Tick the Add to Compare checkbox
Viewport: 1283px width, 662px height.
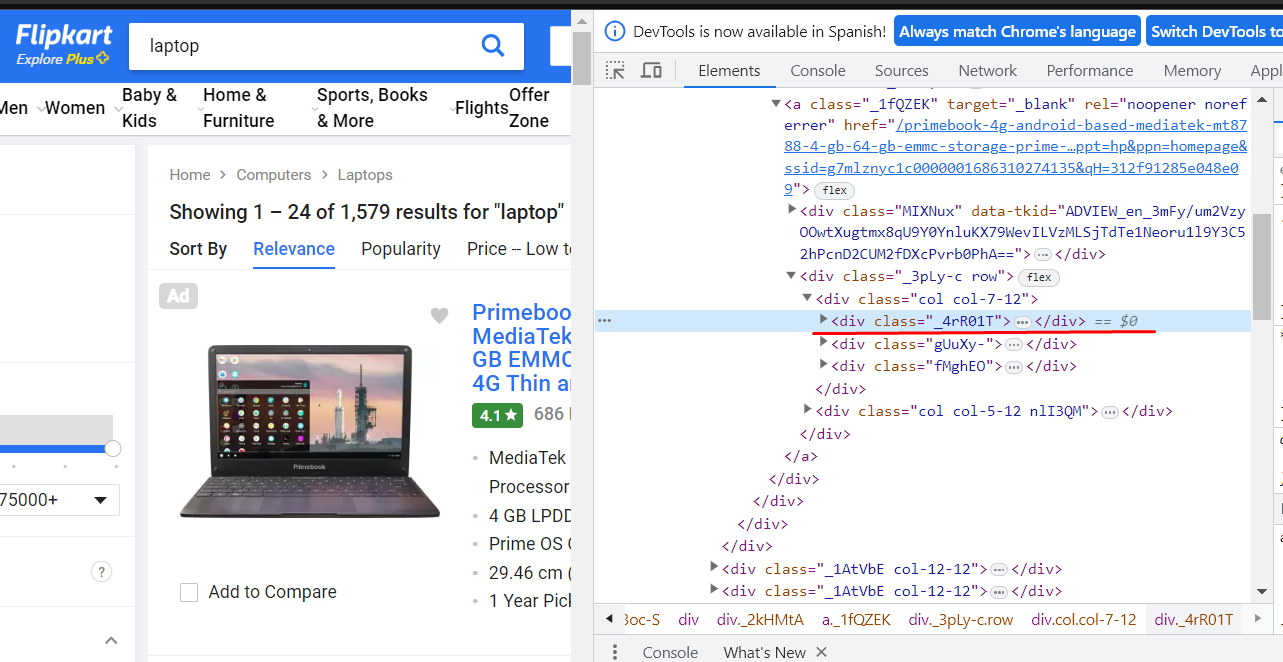pos(189,592)
